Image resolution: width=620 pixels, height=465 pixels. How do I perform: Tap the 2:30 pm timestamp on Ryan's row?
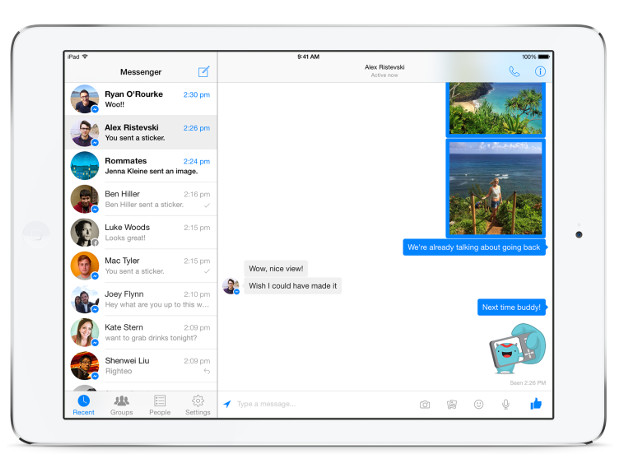pyautogui.click(x=197, y=95)
